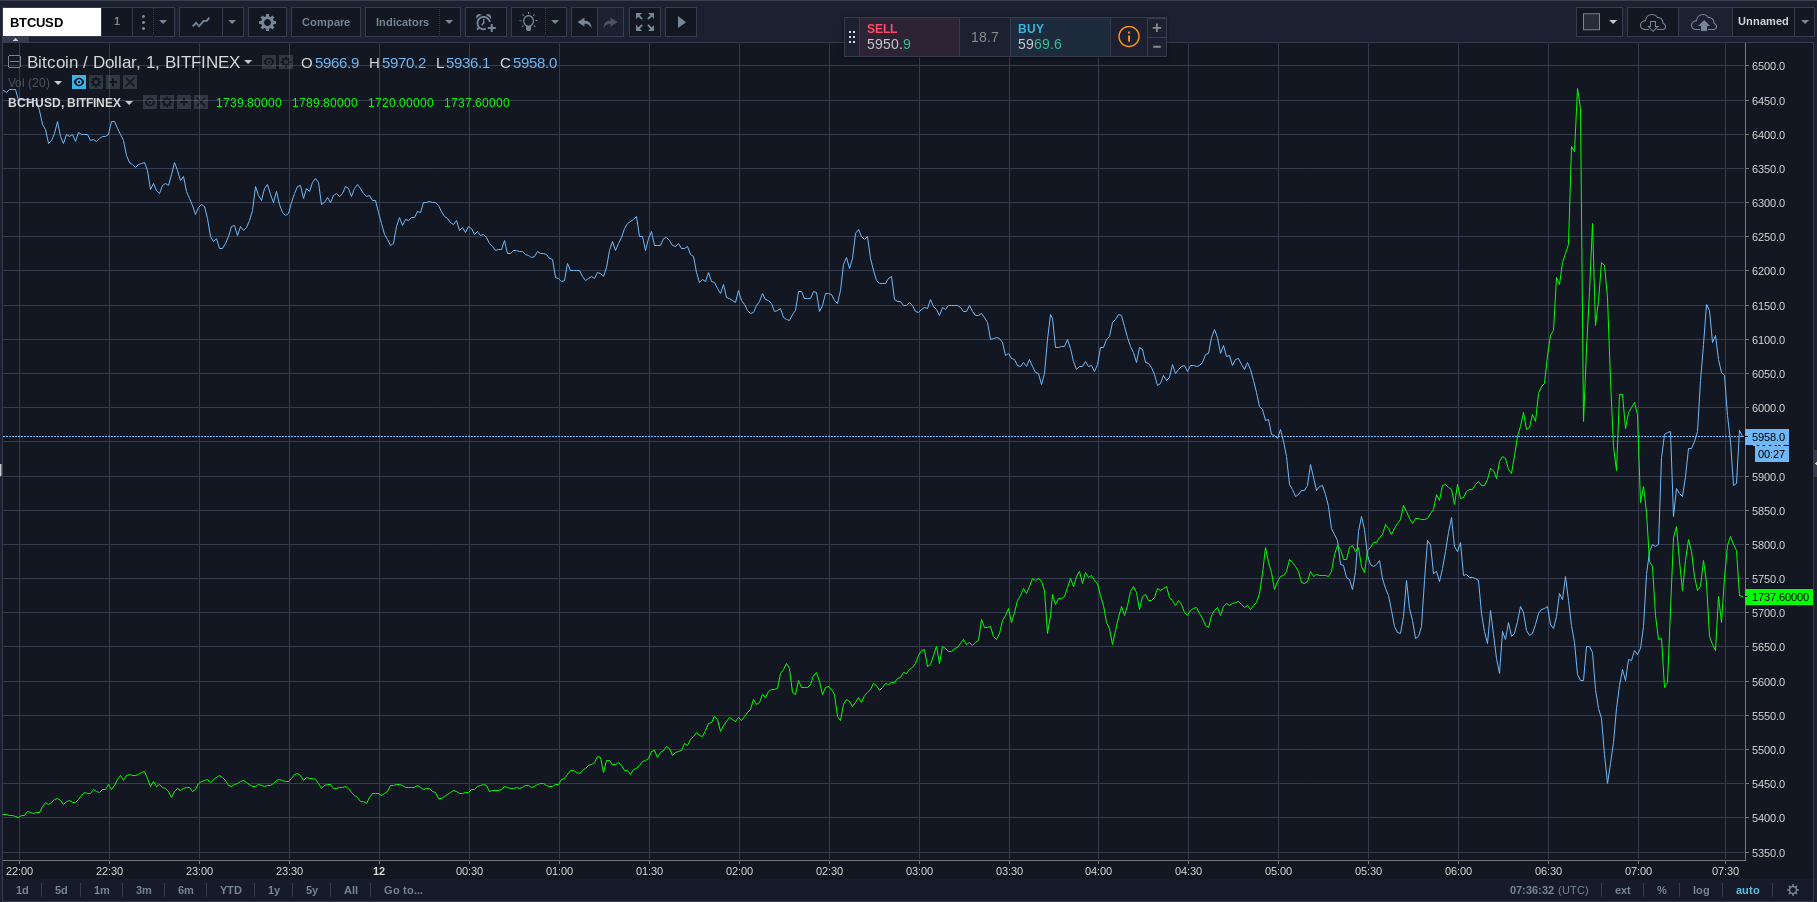This screenshot has width=1817, height=902.
Task: Click the 07:36:32 (UTC) timezone clock
Action: 1549,890
